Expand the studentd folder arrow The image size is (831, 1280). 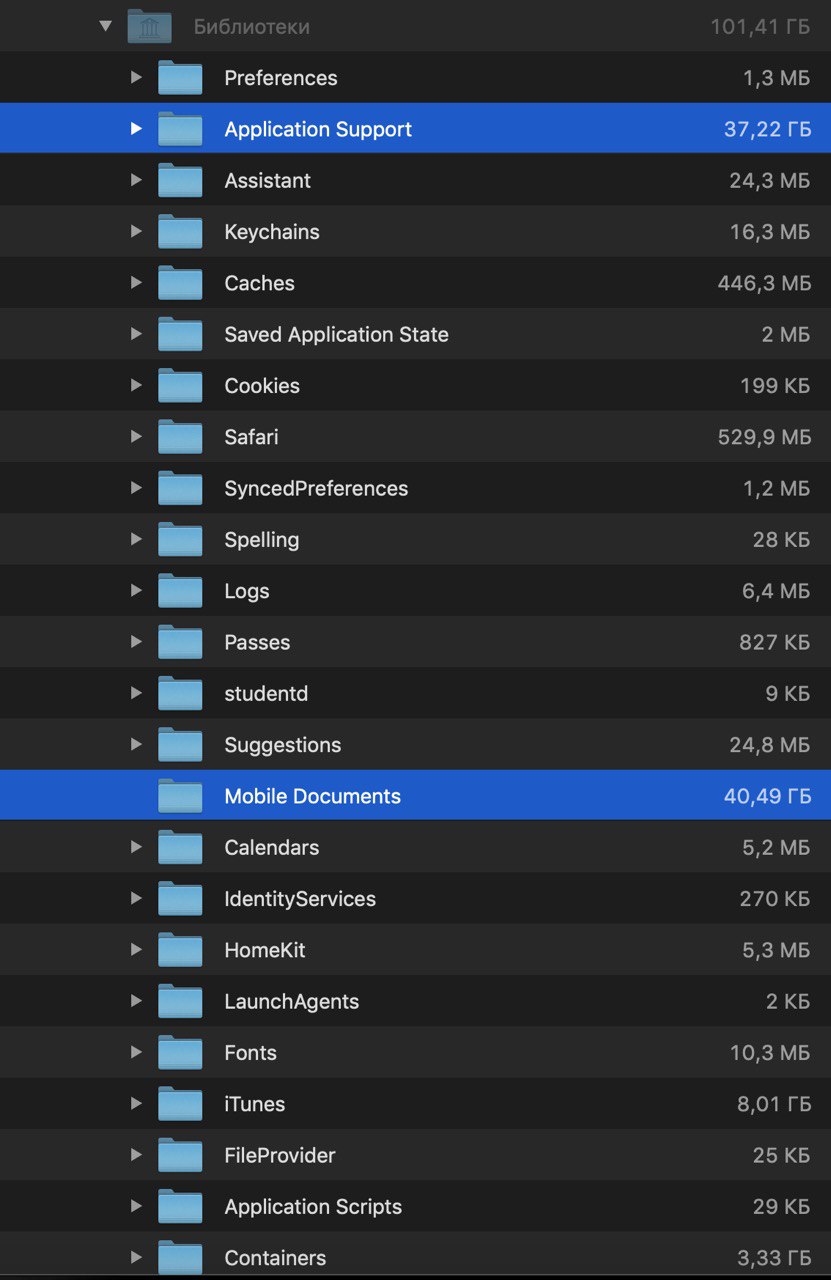click(136, 692)
